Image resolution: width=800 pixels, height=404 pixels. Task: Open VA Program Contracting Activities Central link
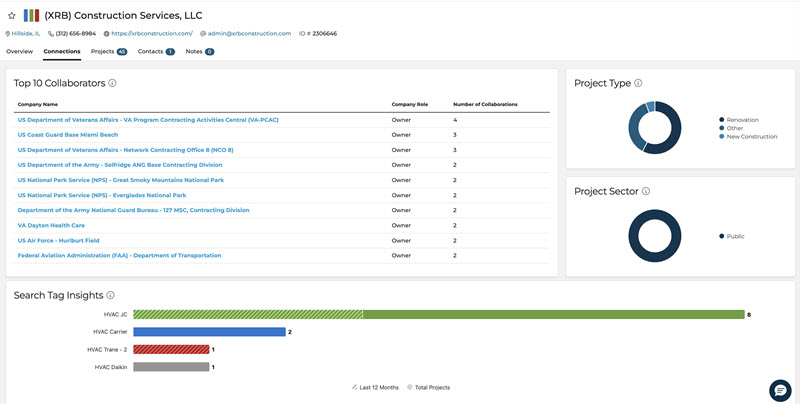pos(148,120)
